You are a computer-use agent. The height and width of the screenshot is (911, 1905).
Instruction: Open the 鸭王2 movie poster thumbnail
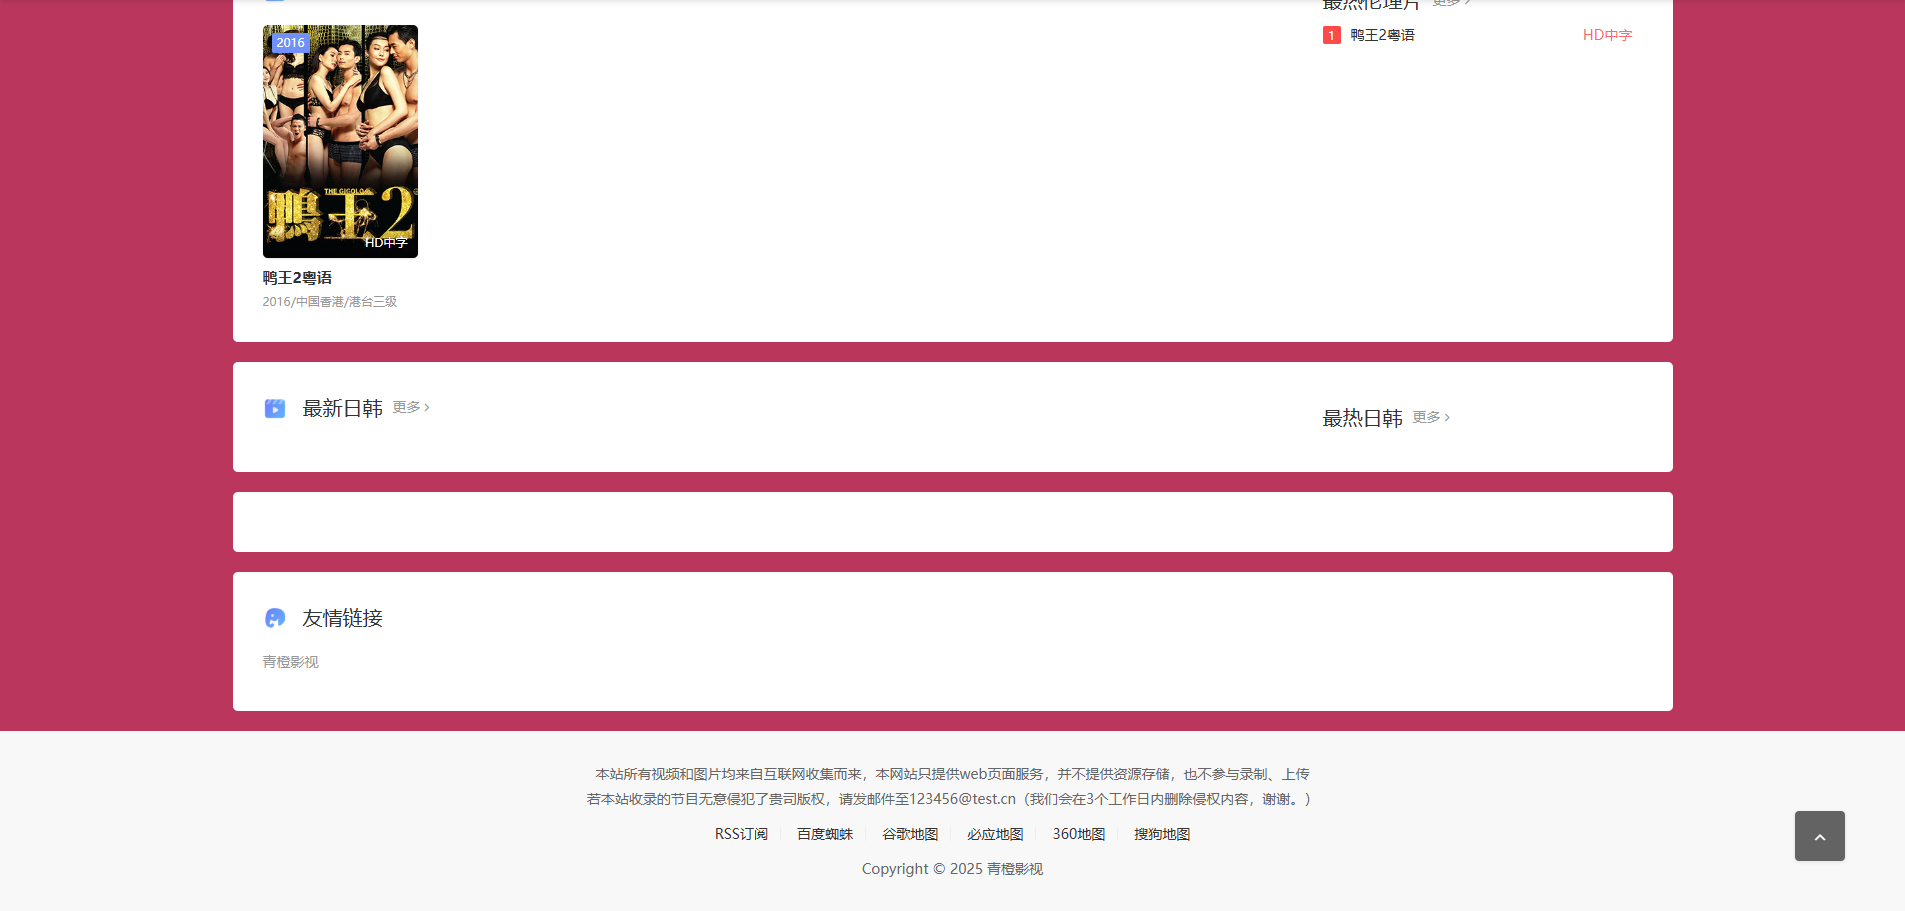[x=340, y=141]
